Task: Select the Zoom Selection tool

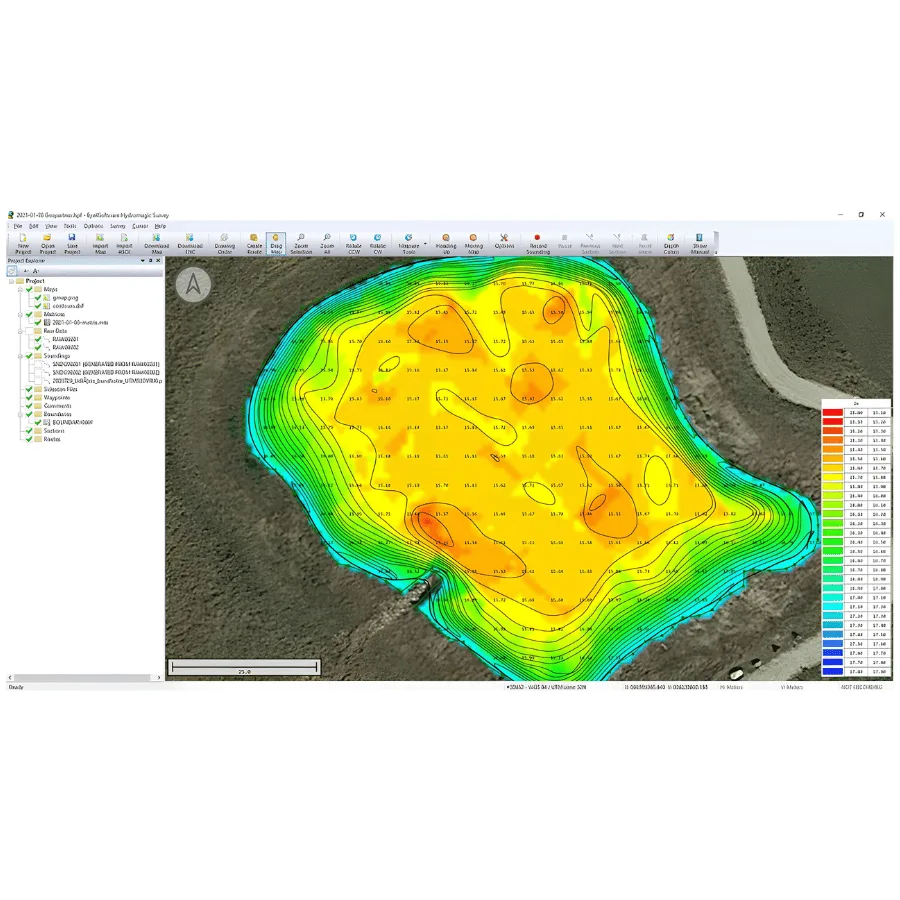Action: click(x=301, y=244)
